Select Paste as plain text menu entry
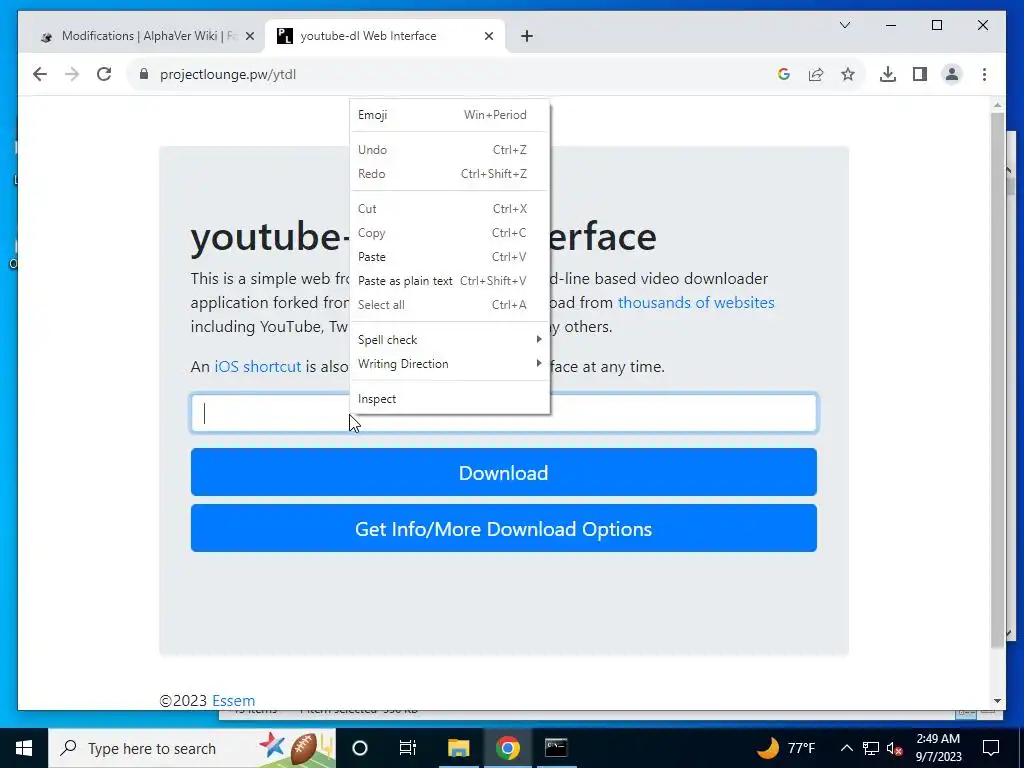1024x768 pixels. click(x=449, y=281)
